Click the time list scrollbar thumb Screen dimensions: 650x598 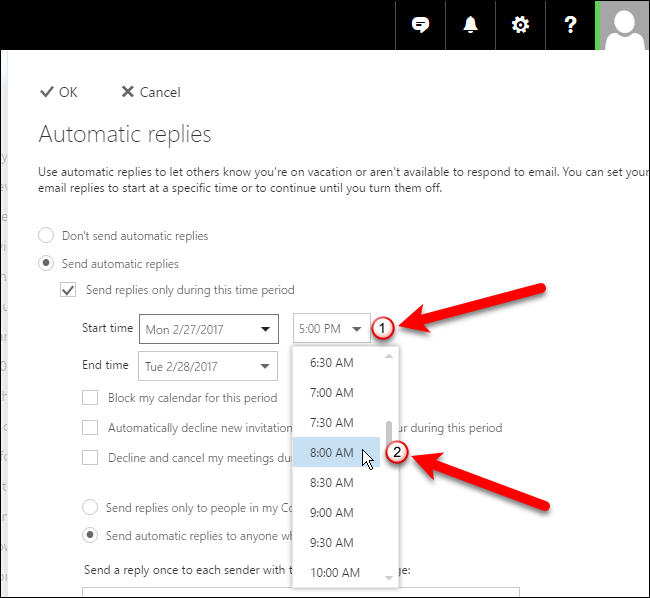click(389, 437)
